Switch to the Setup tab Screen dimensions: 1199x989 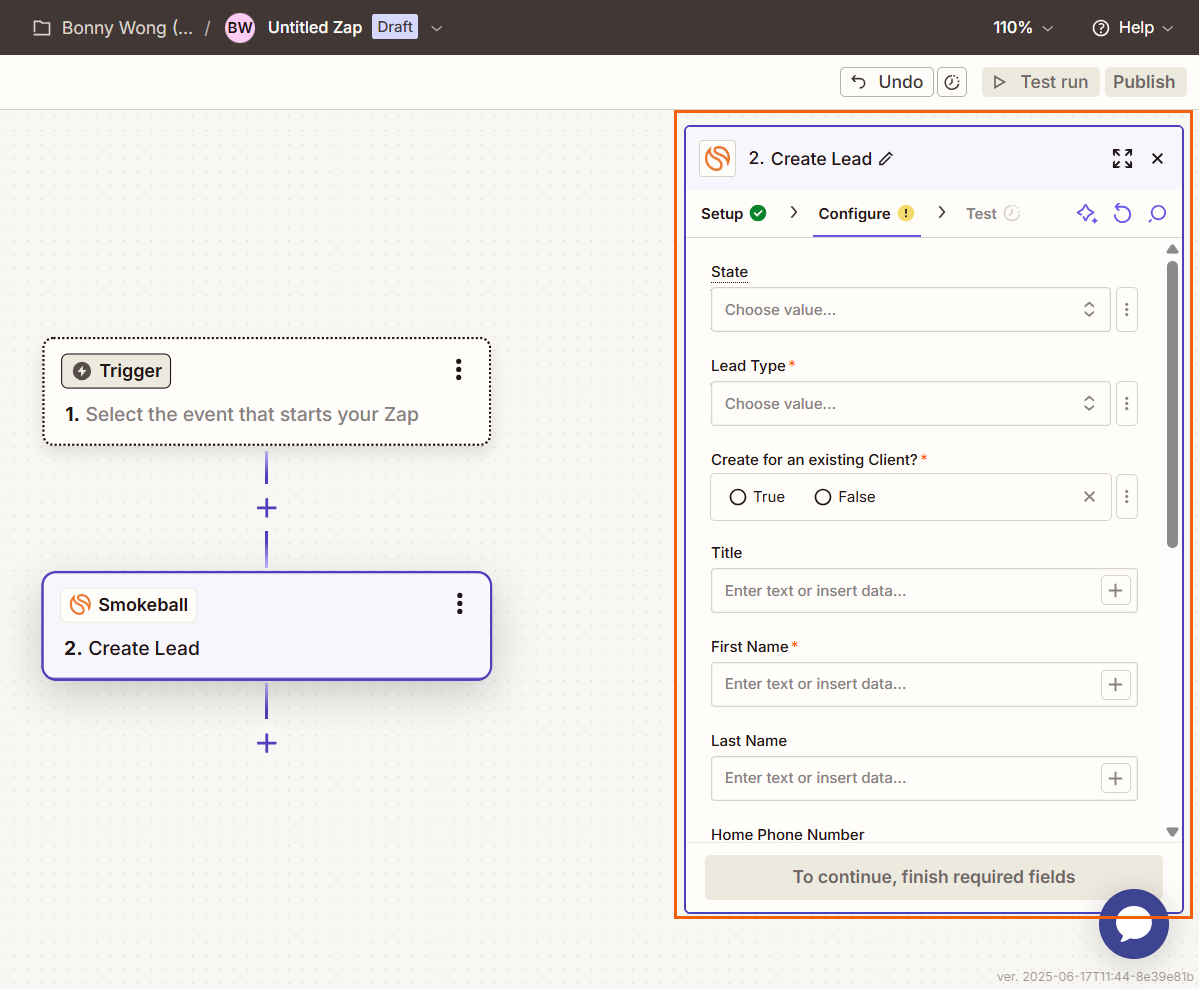(733, 213)
